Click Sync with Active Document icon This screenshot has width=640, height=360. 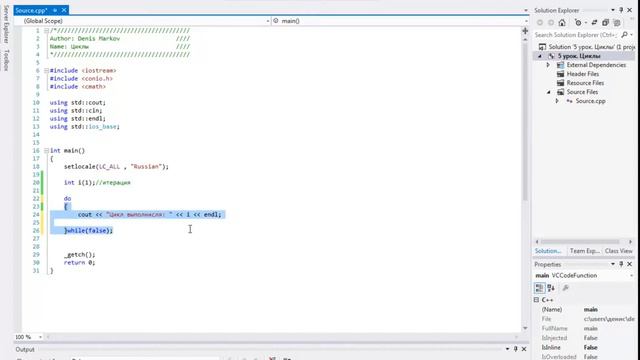click(594, 23)
